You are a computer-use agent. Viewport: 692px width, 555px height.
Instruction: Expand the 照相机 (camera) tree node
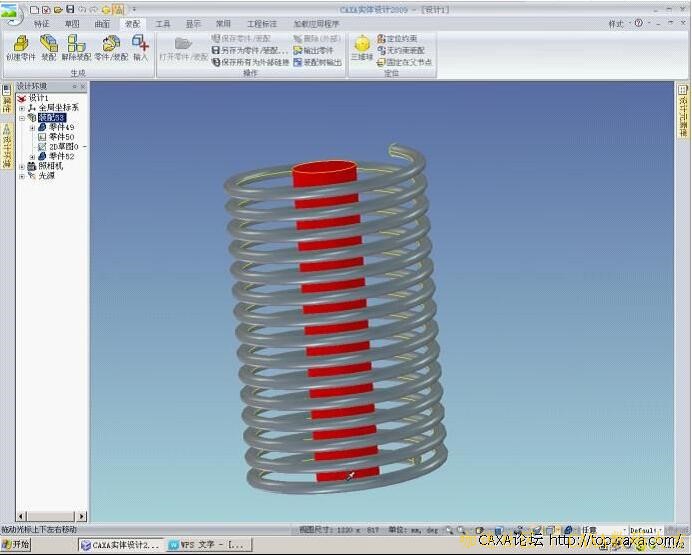click(x=22, y=166)
